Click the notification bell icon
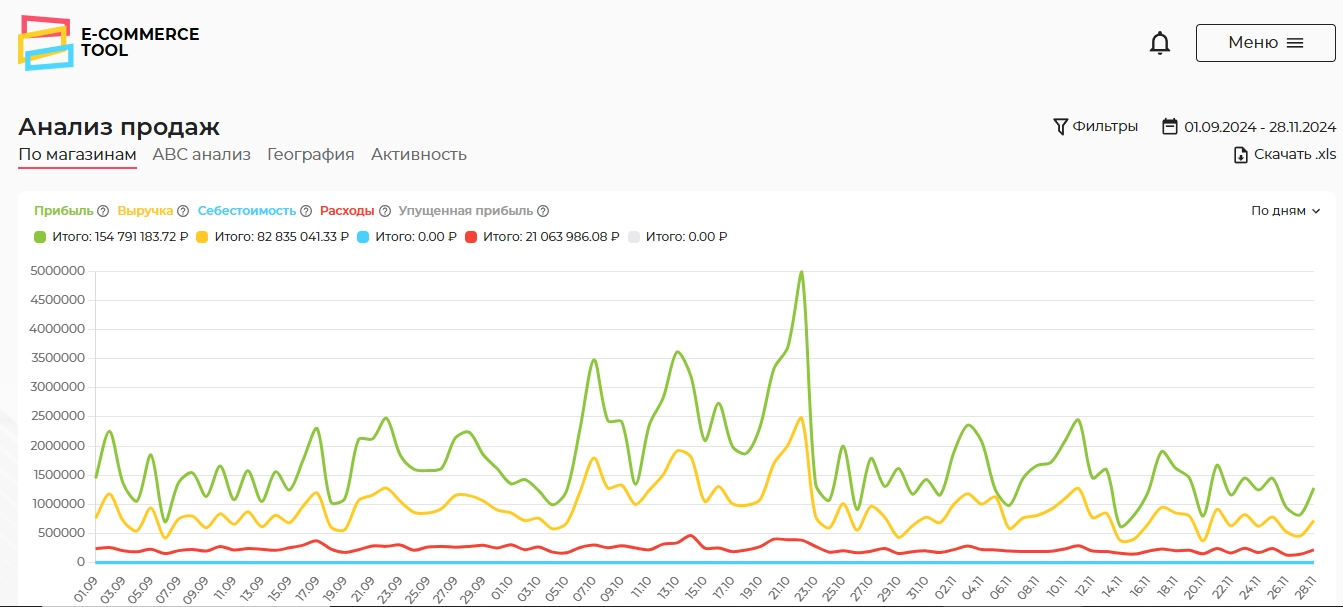This screenshot has height=607, width=1343. 1160,43
